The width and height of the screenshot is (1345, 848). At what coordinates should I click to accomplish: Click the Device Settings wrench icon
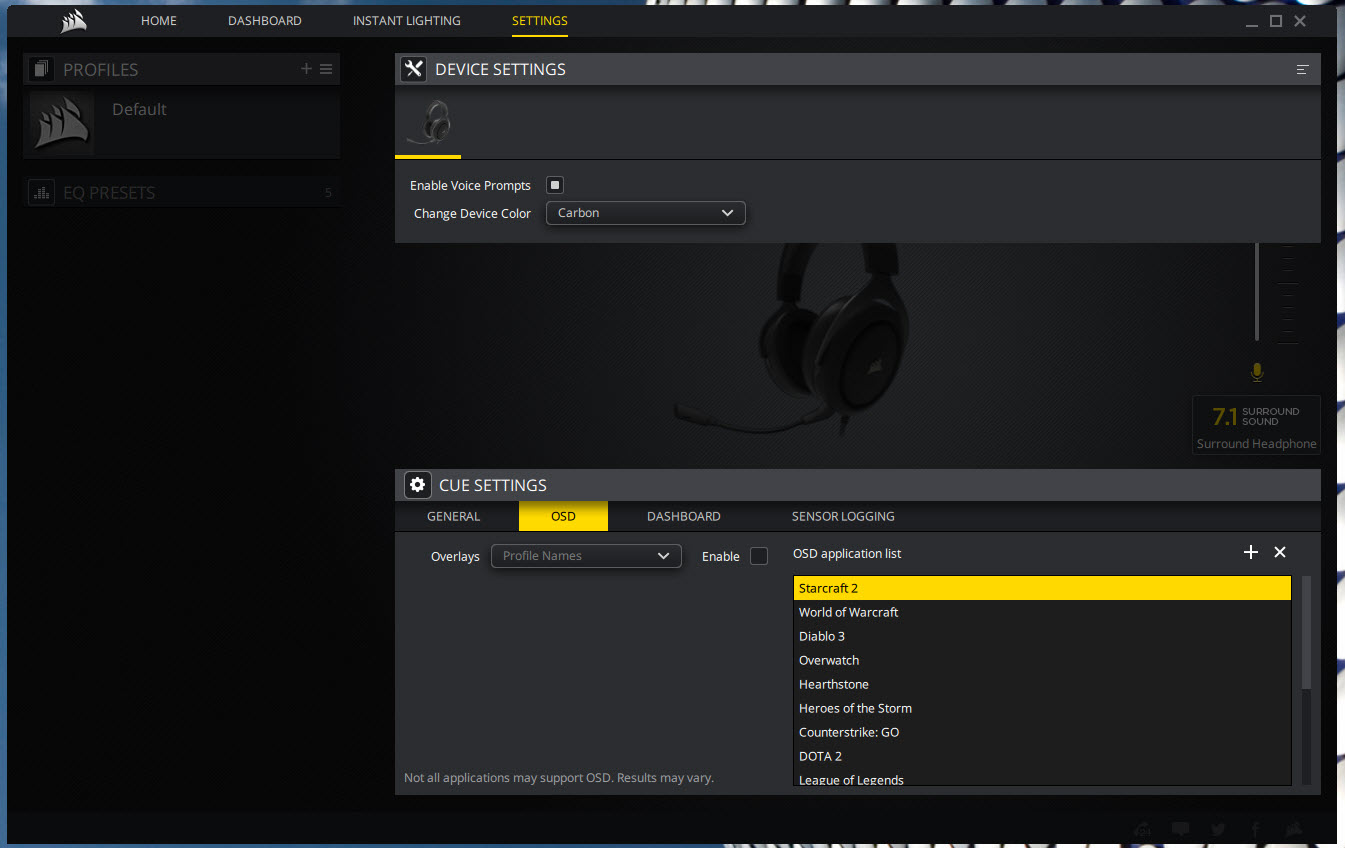pyautogui.click(x=413, y=69)
